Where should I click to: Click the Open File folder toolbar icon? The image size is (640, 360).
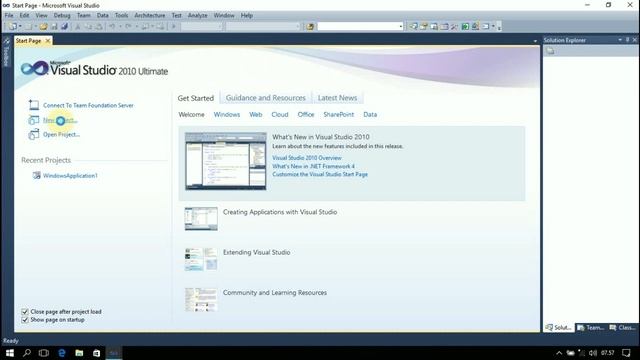(x=43, y=27)
